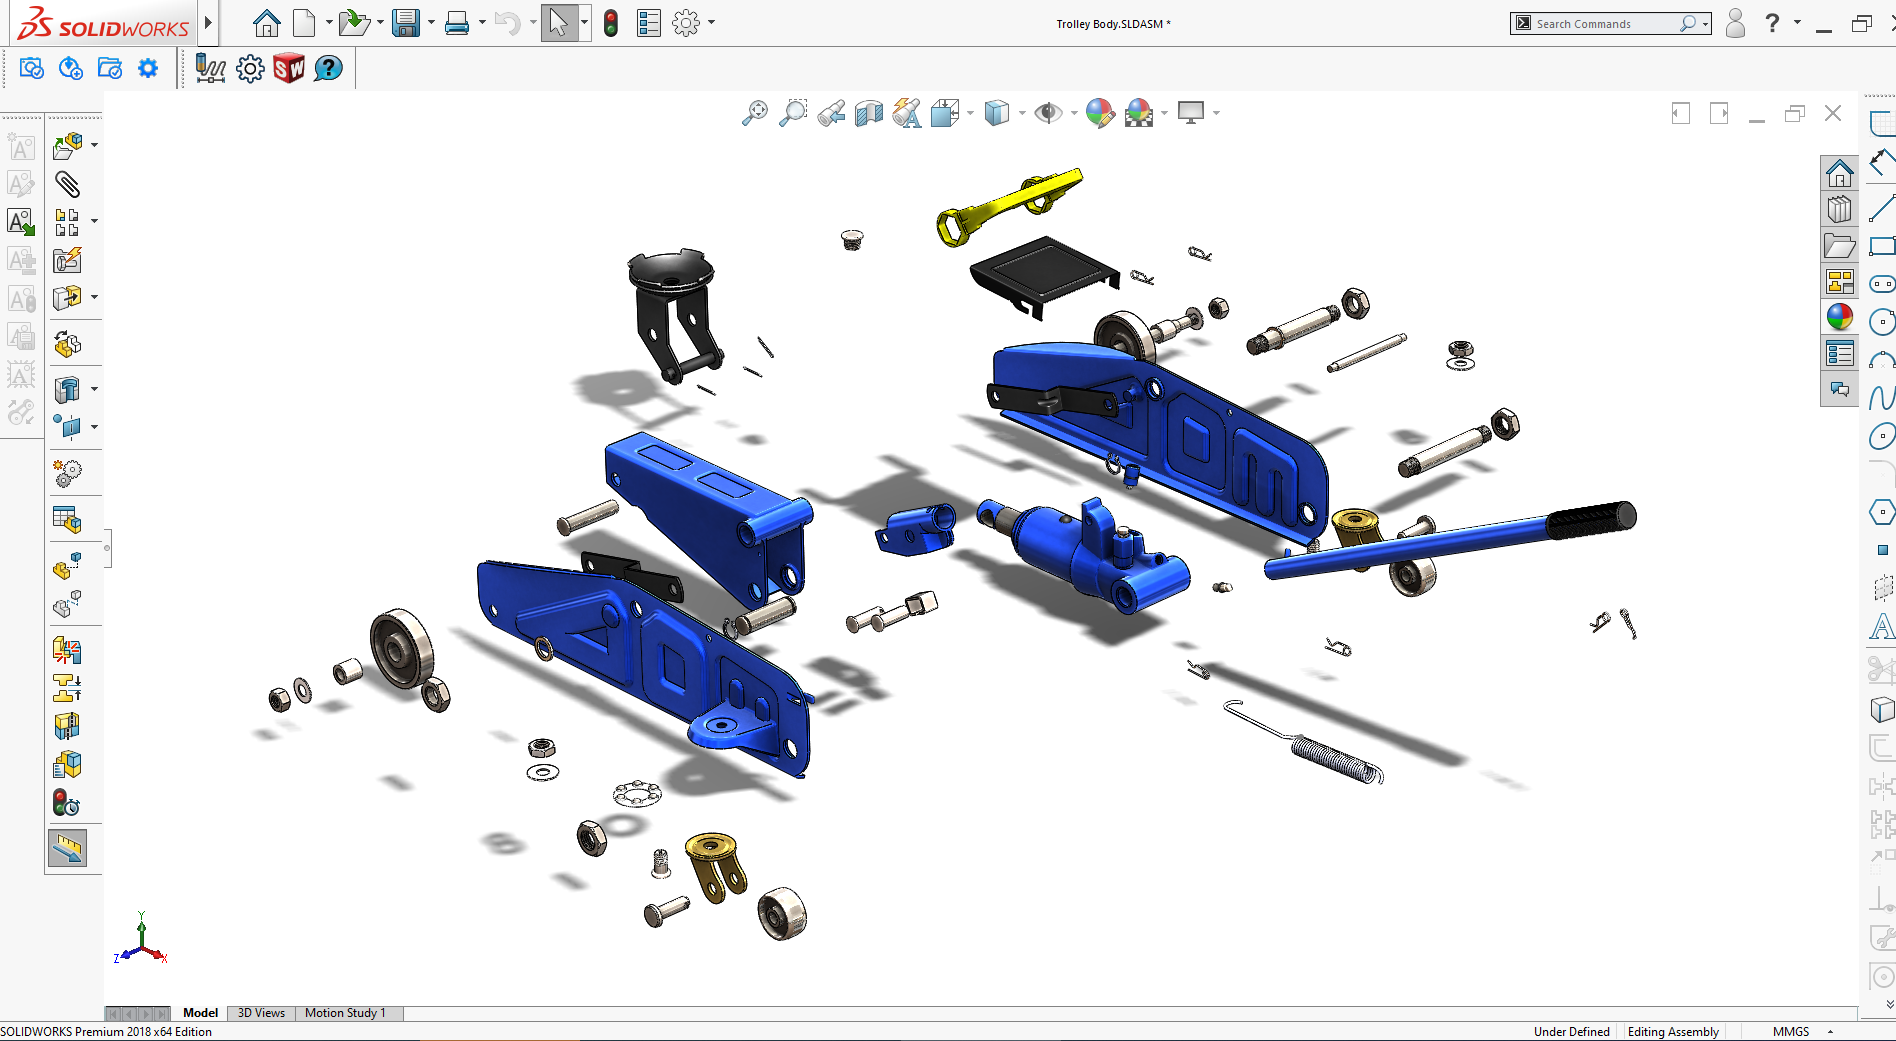Open the 3D Views tab
Viewport: 1896px width, 1041px height.
coord(261,1013)
